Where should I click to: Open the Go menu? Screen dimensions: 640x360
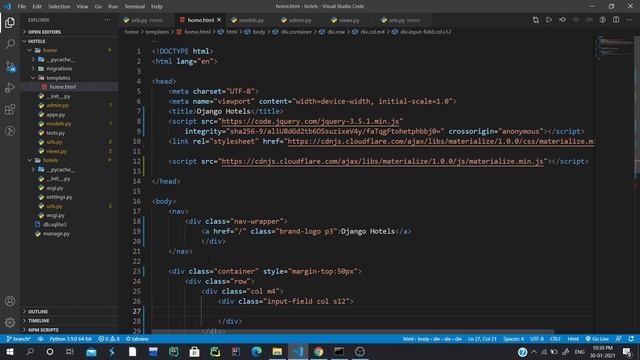point(98,7)
